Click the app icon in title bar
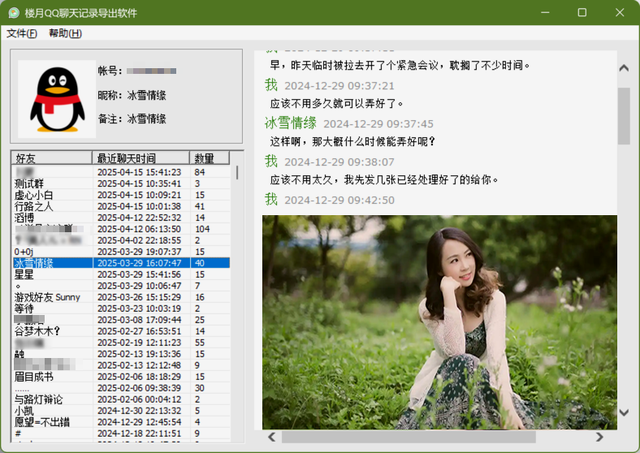Viewport: 640px width, 453px height. click(x=14, y=13)
